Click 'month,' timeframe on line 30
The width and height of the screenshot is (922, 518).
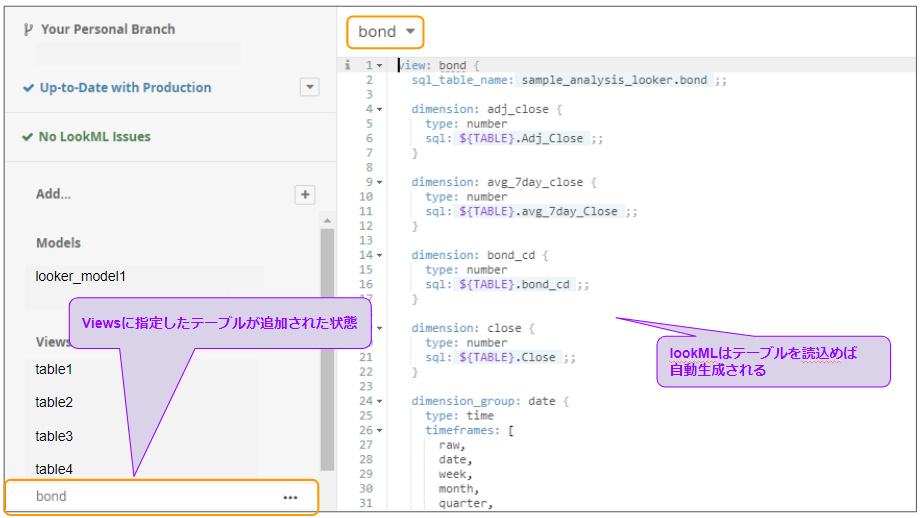pyautogui.click(x=459, y=489)
